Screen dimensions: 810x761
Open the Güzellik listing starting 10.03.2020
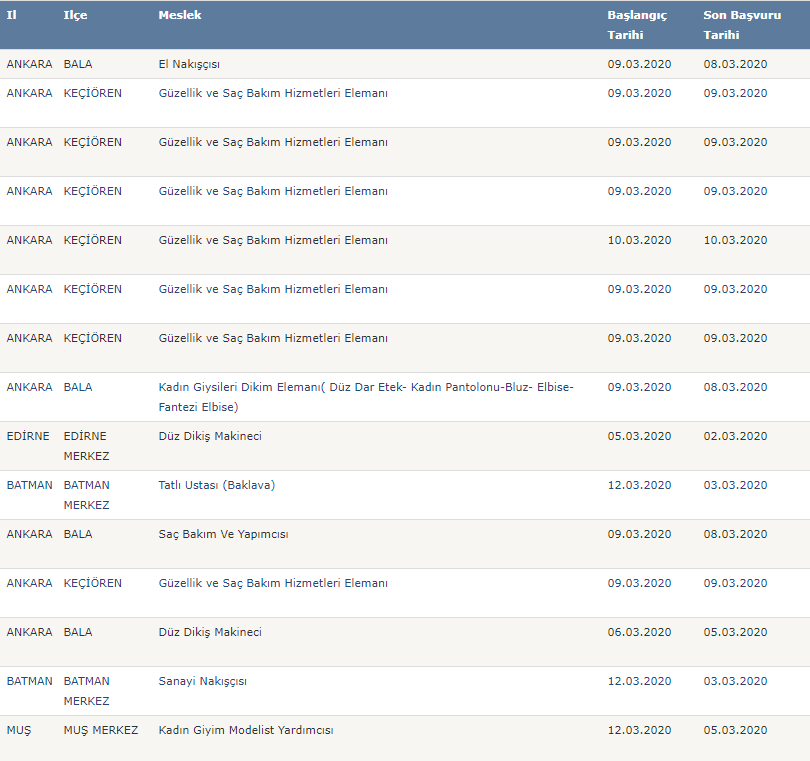coord(273,240)
